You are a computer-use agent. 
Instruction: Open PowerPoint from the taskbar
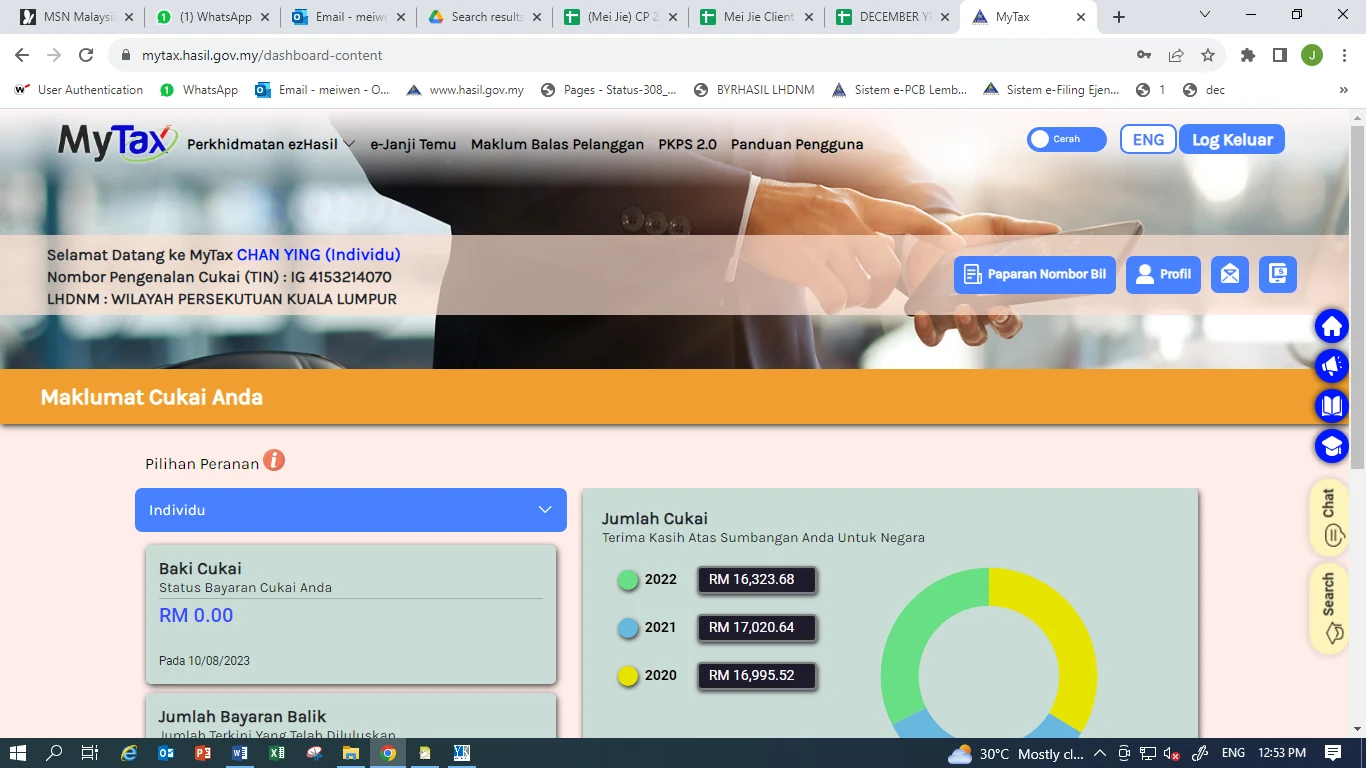(202, 753)
